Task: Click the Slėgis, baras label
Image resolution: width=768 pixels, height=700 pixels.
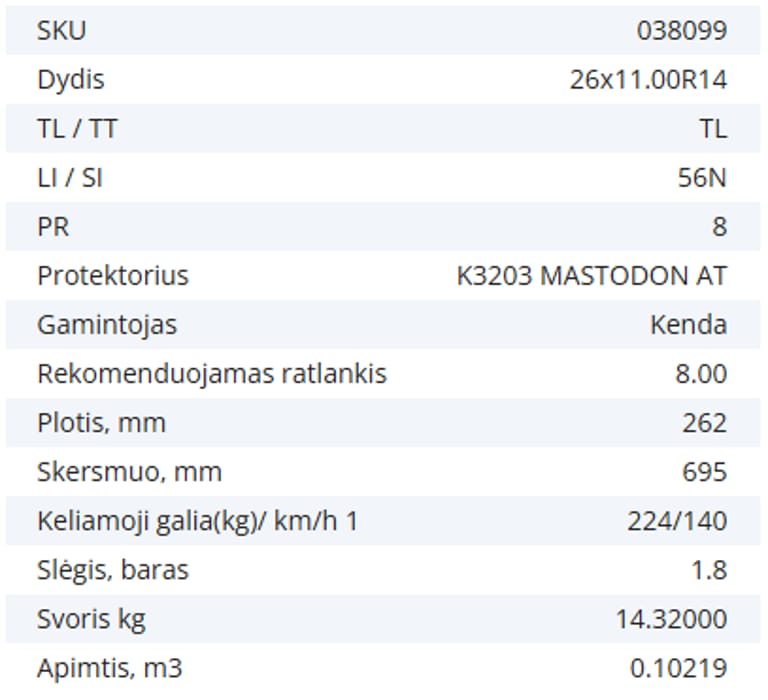Action: click(x=113, y=570)
